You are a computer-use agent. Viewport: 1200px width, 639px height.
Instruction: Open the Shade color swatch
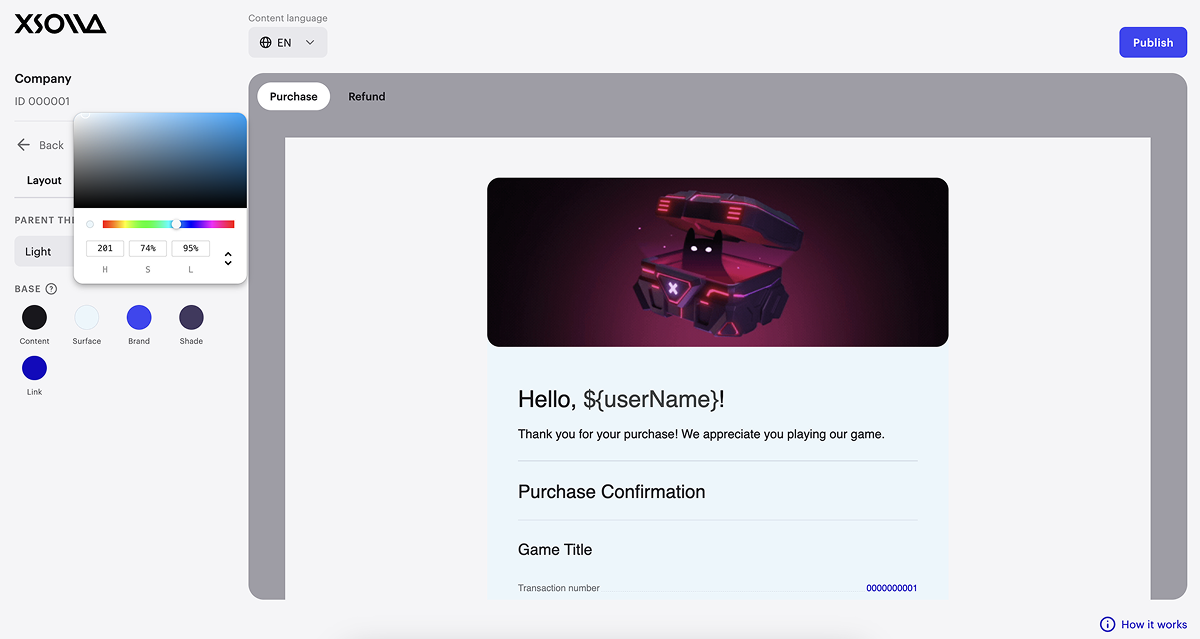pyautogui.click(x=191, y=318)
